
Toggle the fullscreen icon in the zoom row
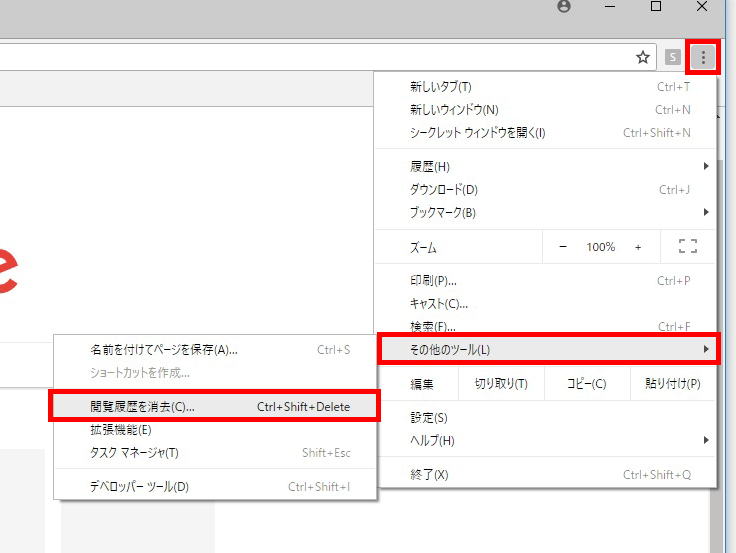point(688,246)
